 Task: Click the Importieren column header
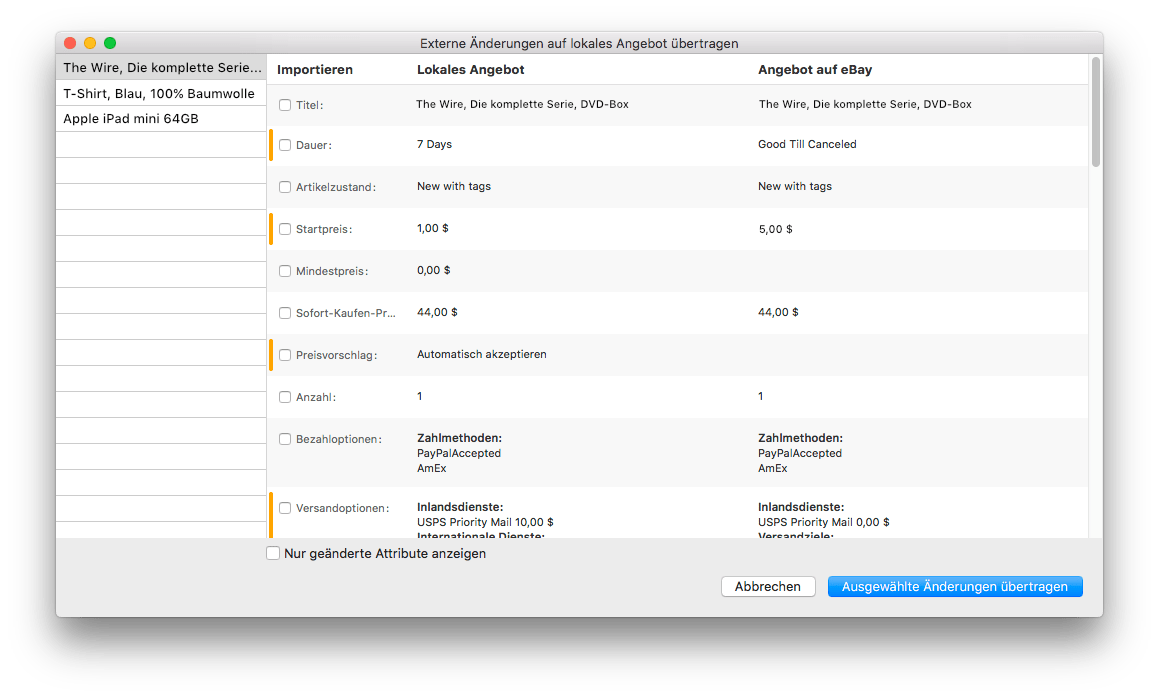(315, 69)
